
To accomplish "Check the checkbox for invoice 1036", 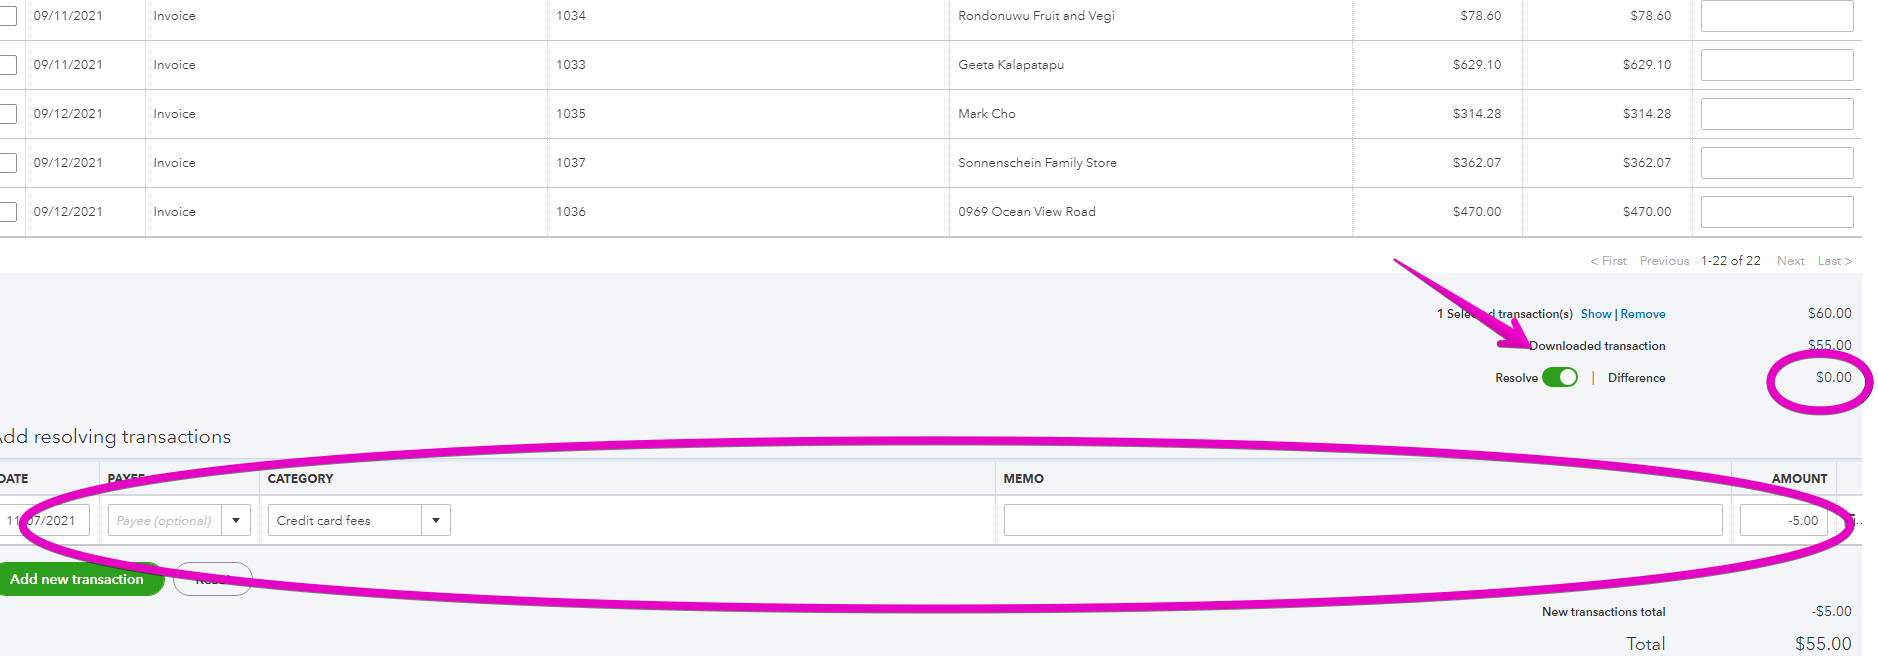I will click(8, 211).
